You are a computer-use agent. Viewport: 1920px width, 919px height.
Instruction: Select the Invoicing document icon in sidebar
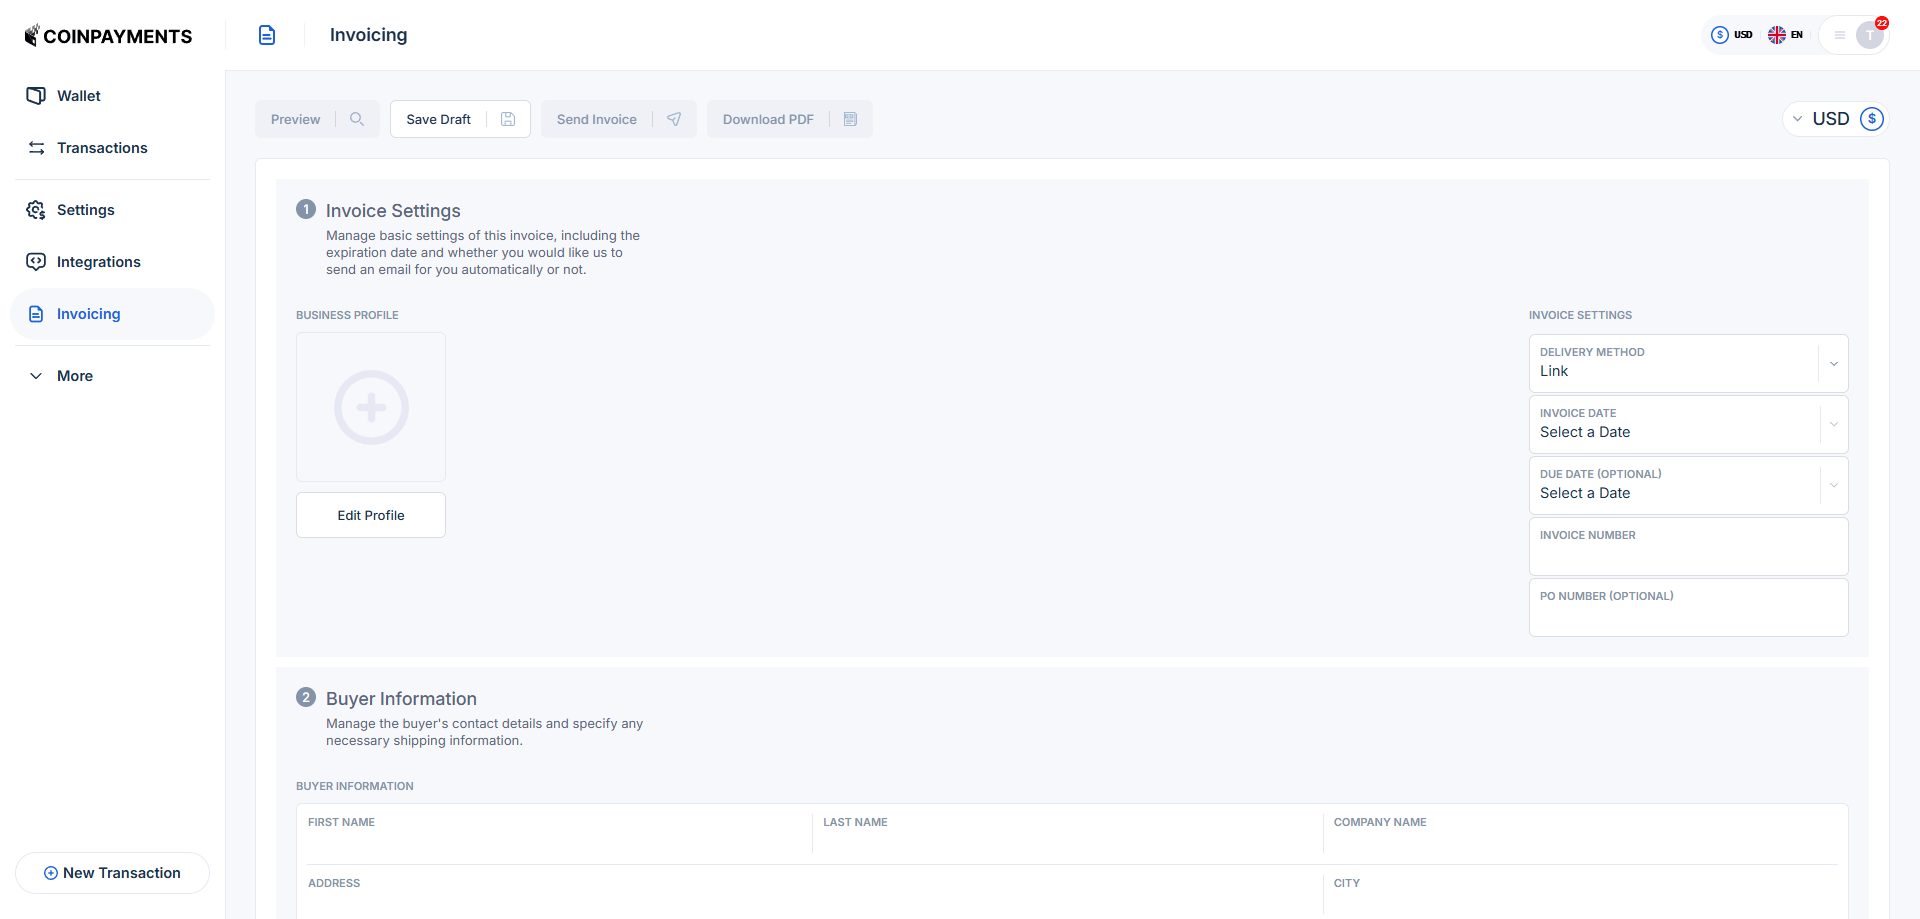(36, 313)
